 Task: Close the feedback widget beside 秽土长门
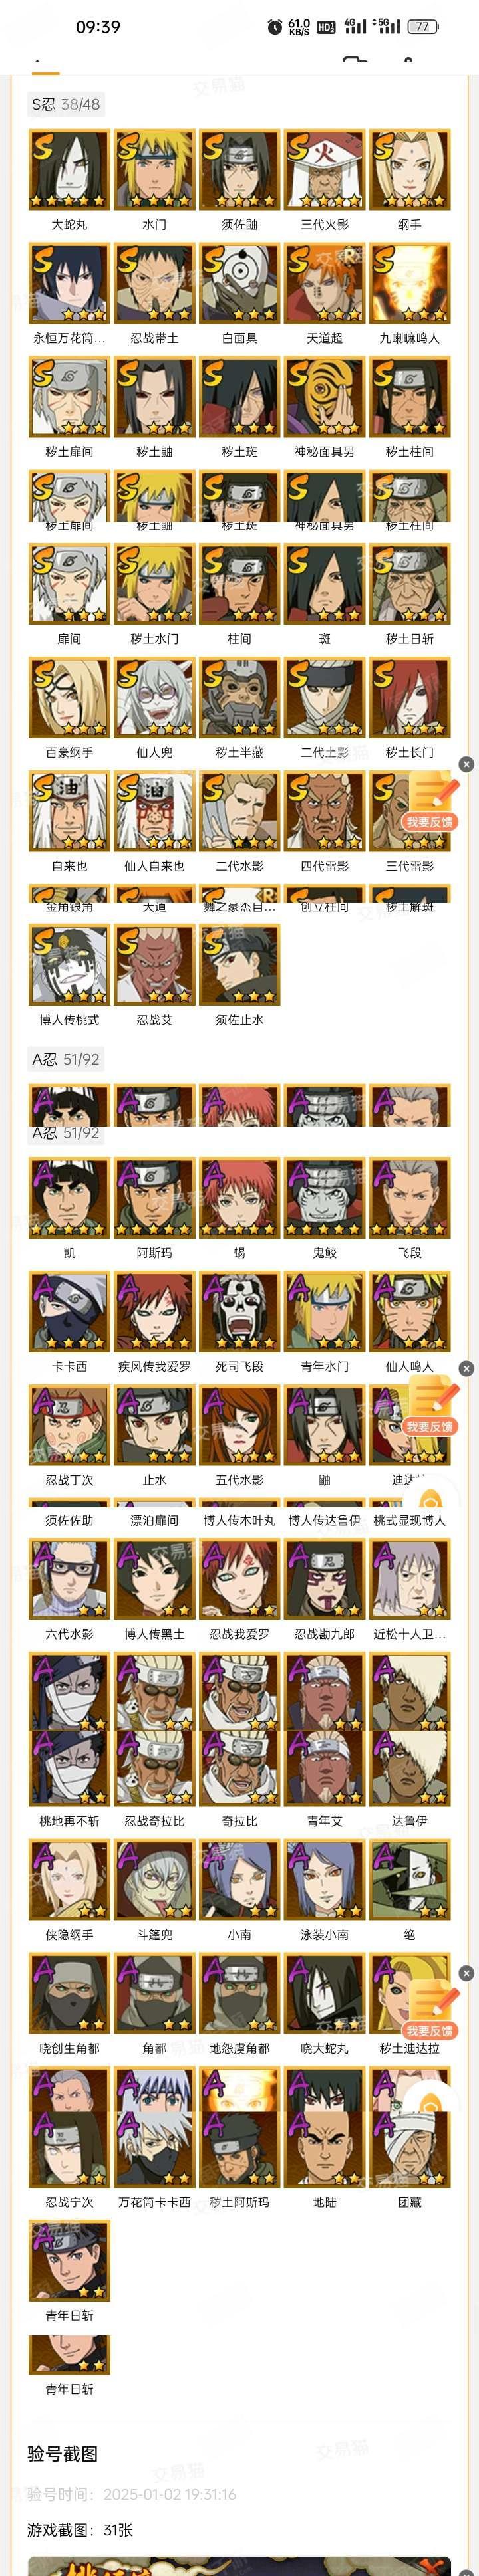[x=466, y=764]
